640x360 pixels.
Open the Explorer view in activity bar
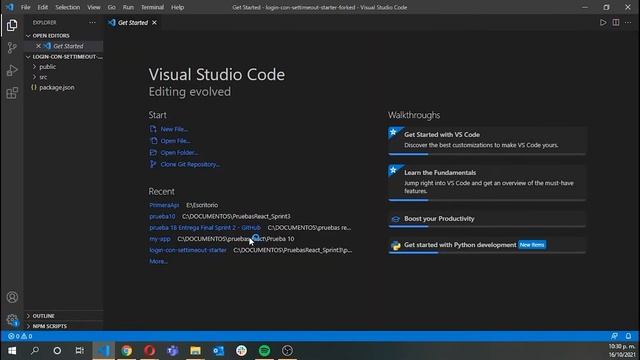click(x=12, y=25)
